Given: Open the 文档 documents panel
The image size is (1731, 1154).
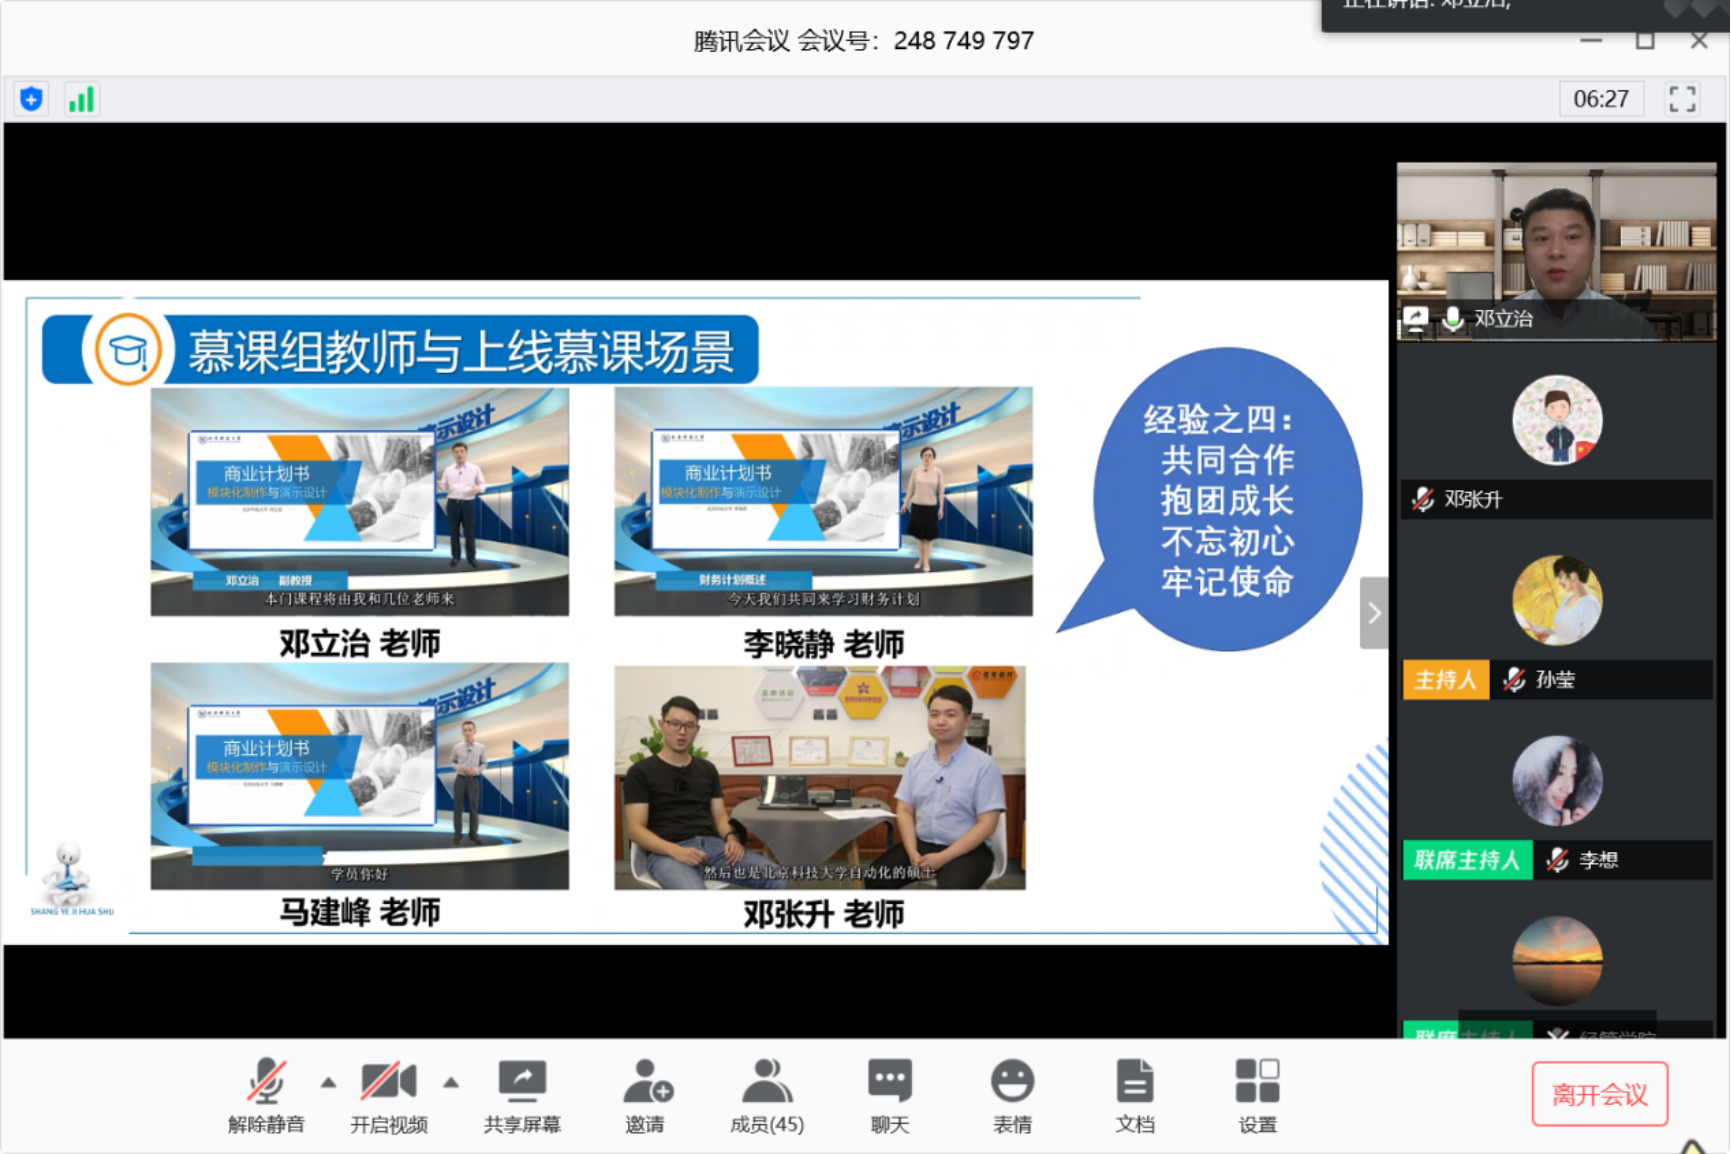Looking at the screenshot, I should point(1135,1090).
